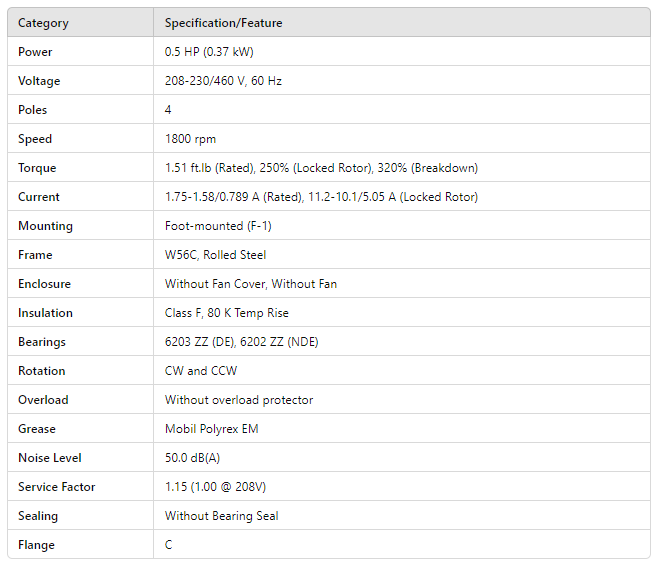
Task: Select the Bearings row label
Action: 42,342
